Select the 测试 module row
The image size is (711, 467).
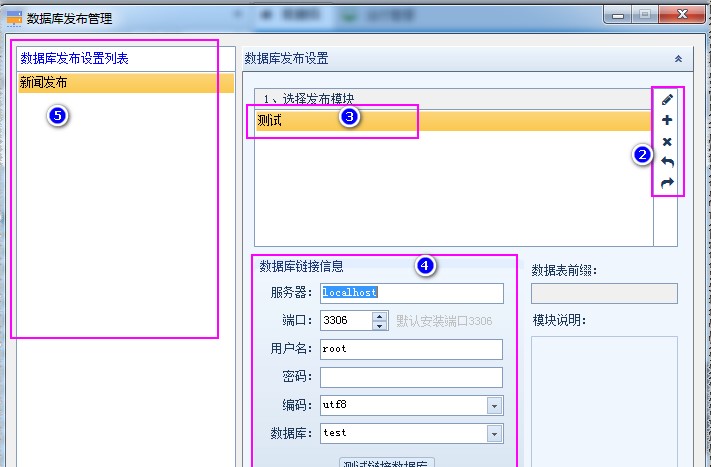click(x=453, y=121)
